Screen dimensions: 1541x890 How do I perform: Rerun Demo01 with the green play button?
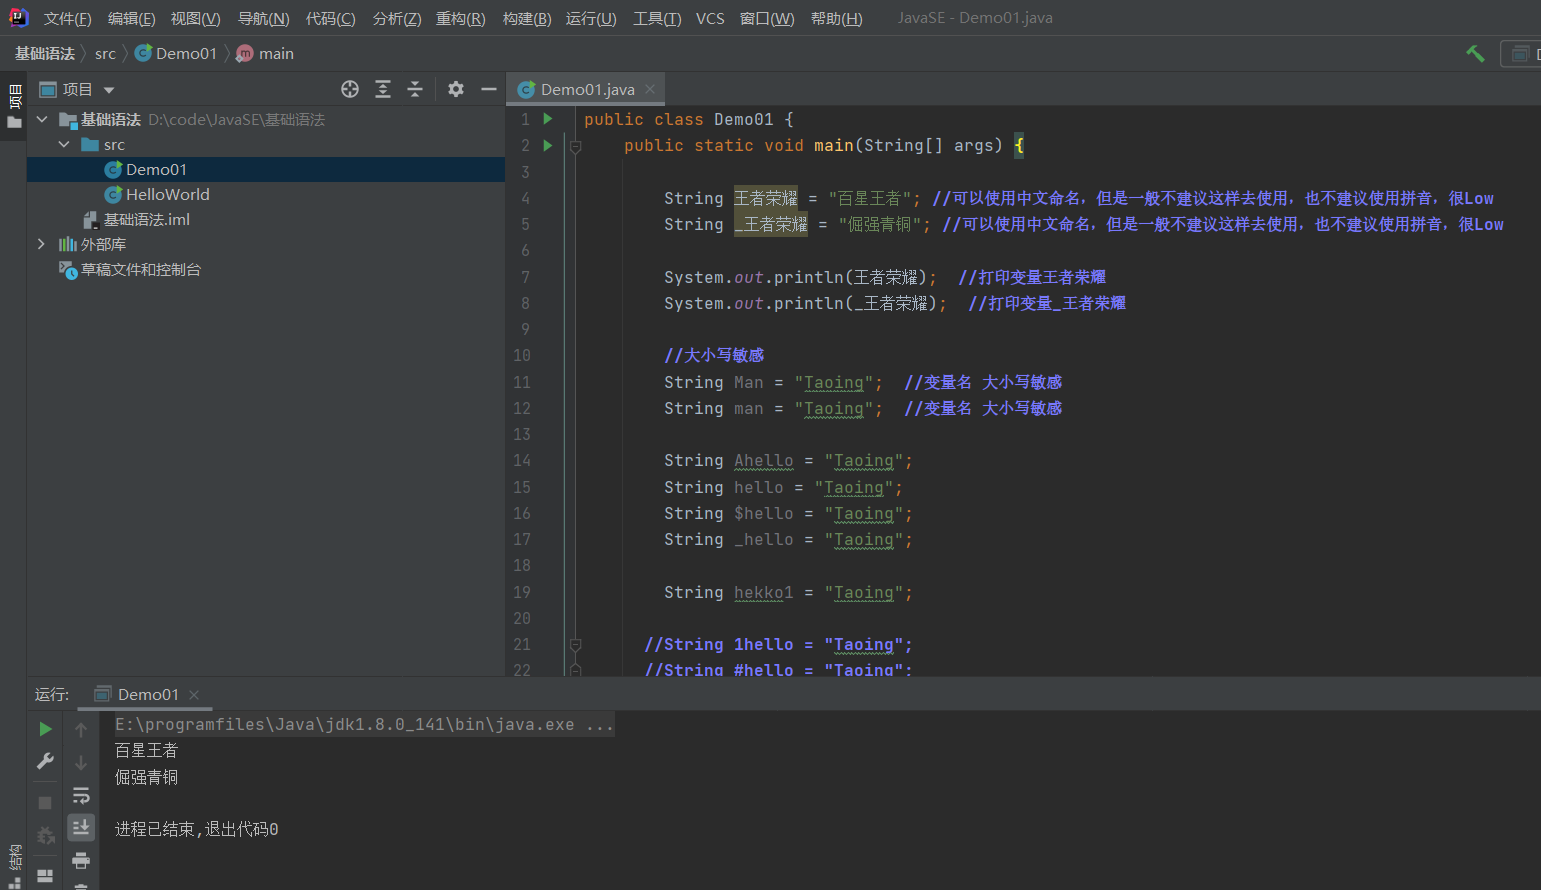point(45,729)
